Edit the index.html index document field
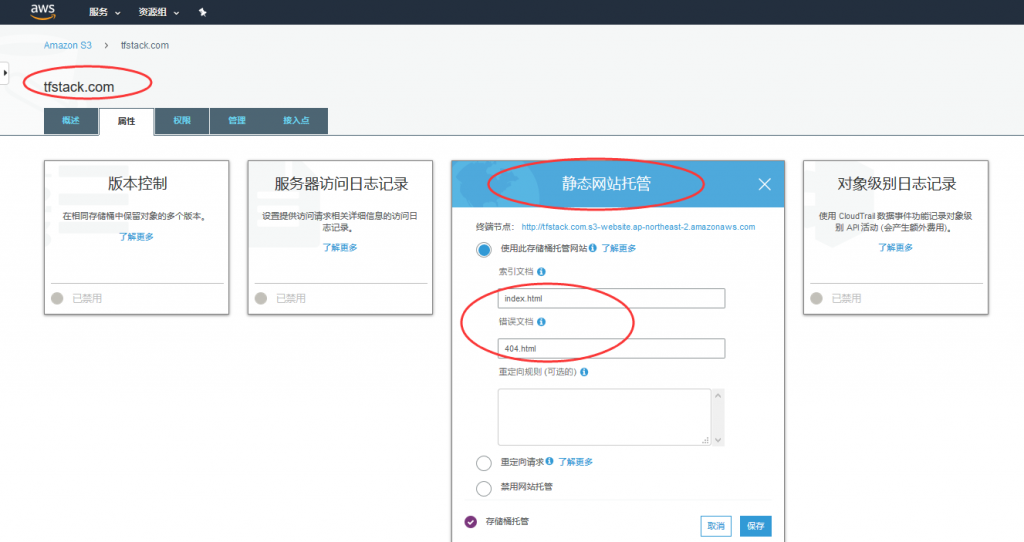Image resolution: width=1024 pixels, height=542 pixels. (611, 298)
